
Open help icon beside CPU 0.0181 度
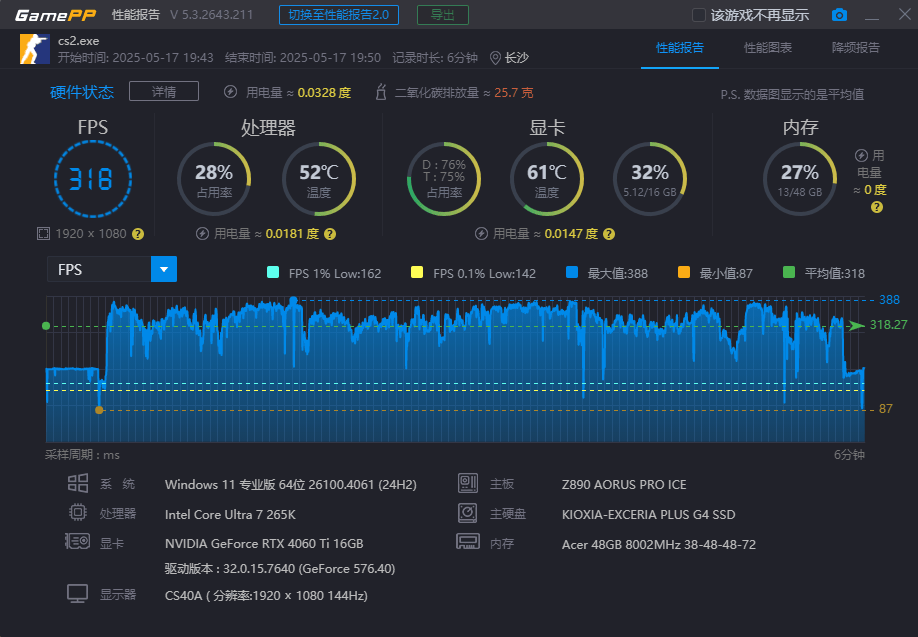click(x=330, y=234)
